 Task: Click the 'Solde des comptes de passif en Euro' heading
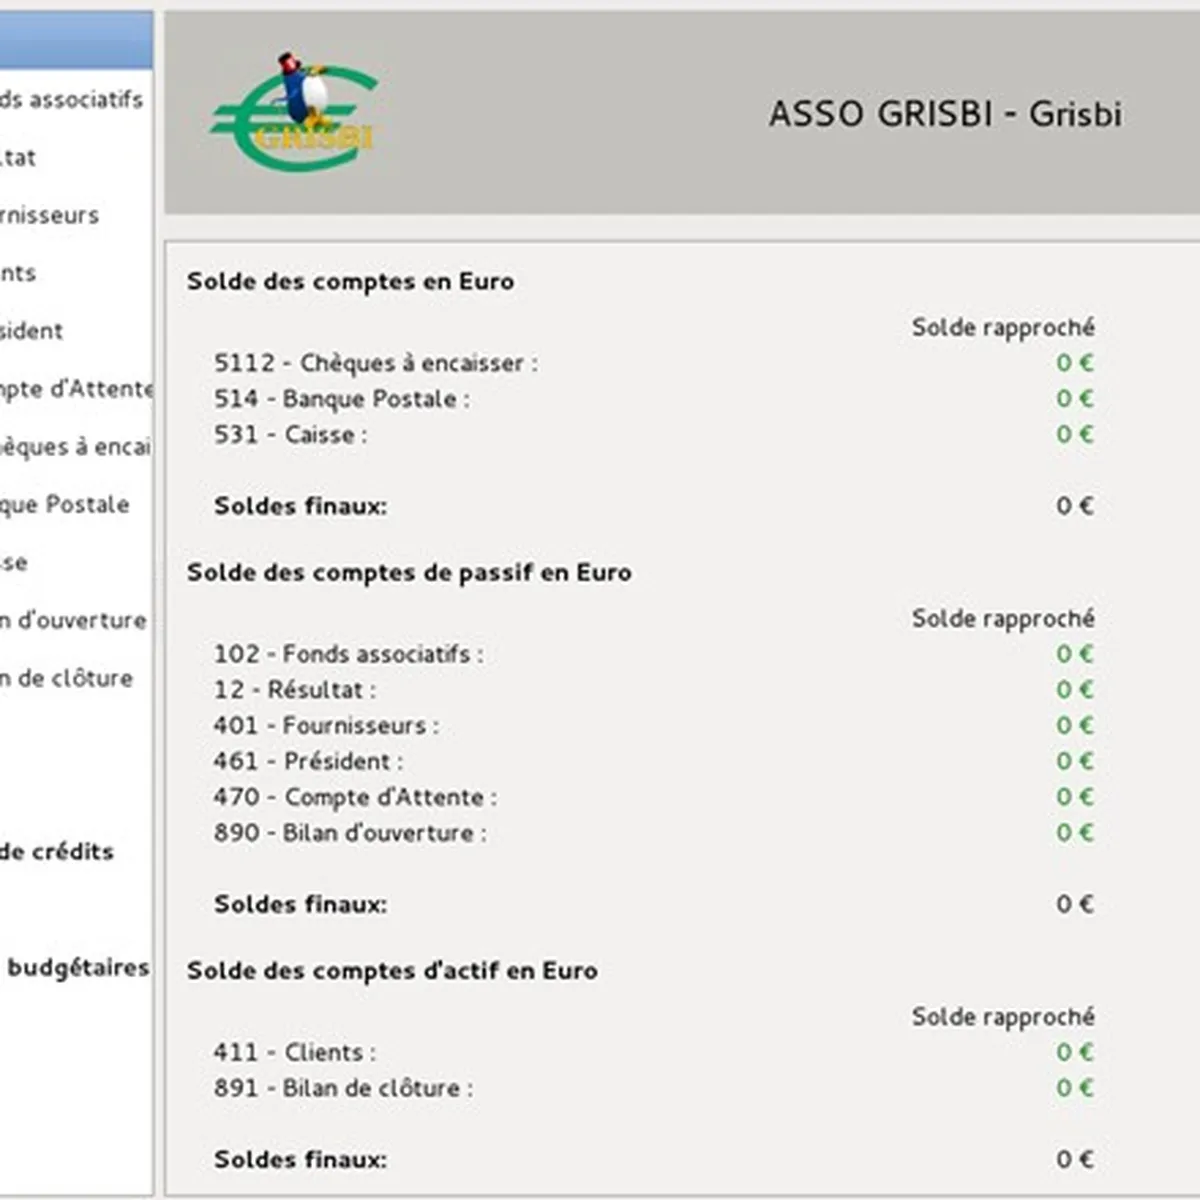point(409,573)
